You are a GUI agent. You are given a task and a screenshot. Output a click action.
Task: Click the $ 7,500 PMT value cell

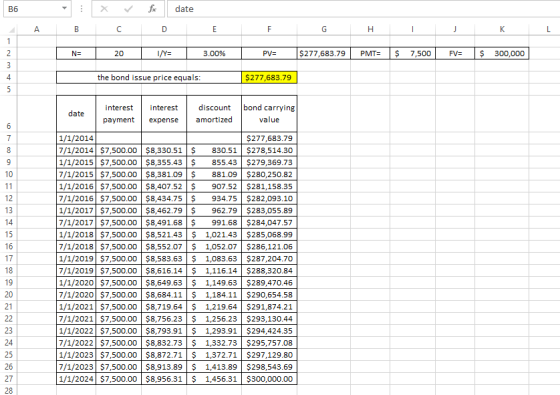coord(412,54)
